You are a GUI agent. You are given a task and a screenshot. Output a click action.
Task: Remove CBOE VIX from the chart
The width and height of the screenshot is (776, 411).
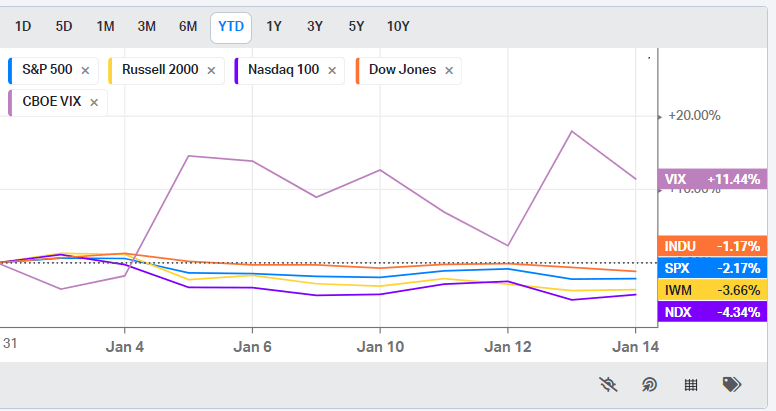(94, 102)
